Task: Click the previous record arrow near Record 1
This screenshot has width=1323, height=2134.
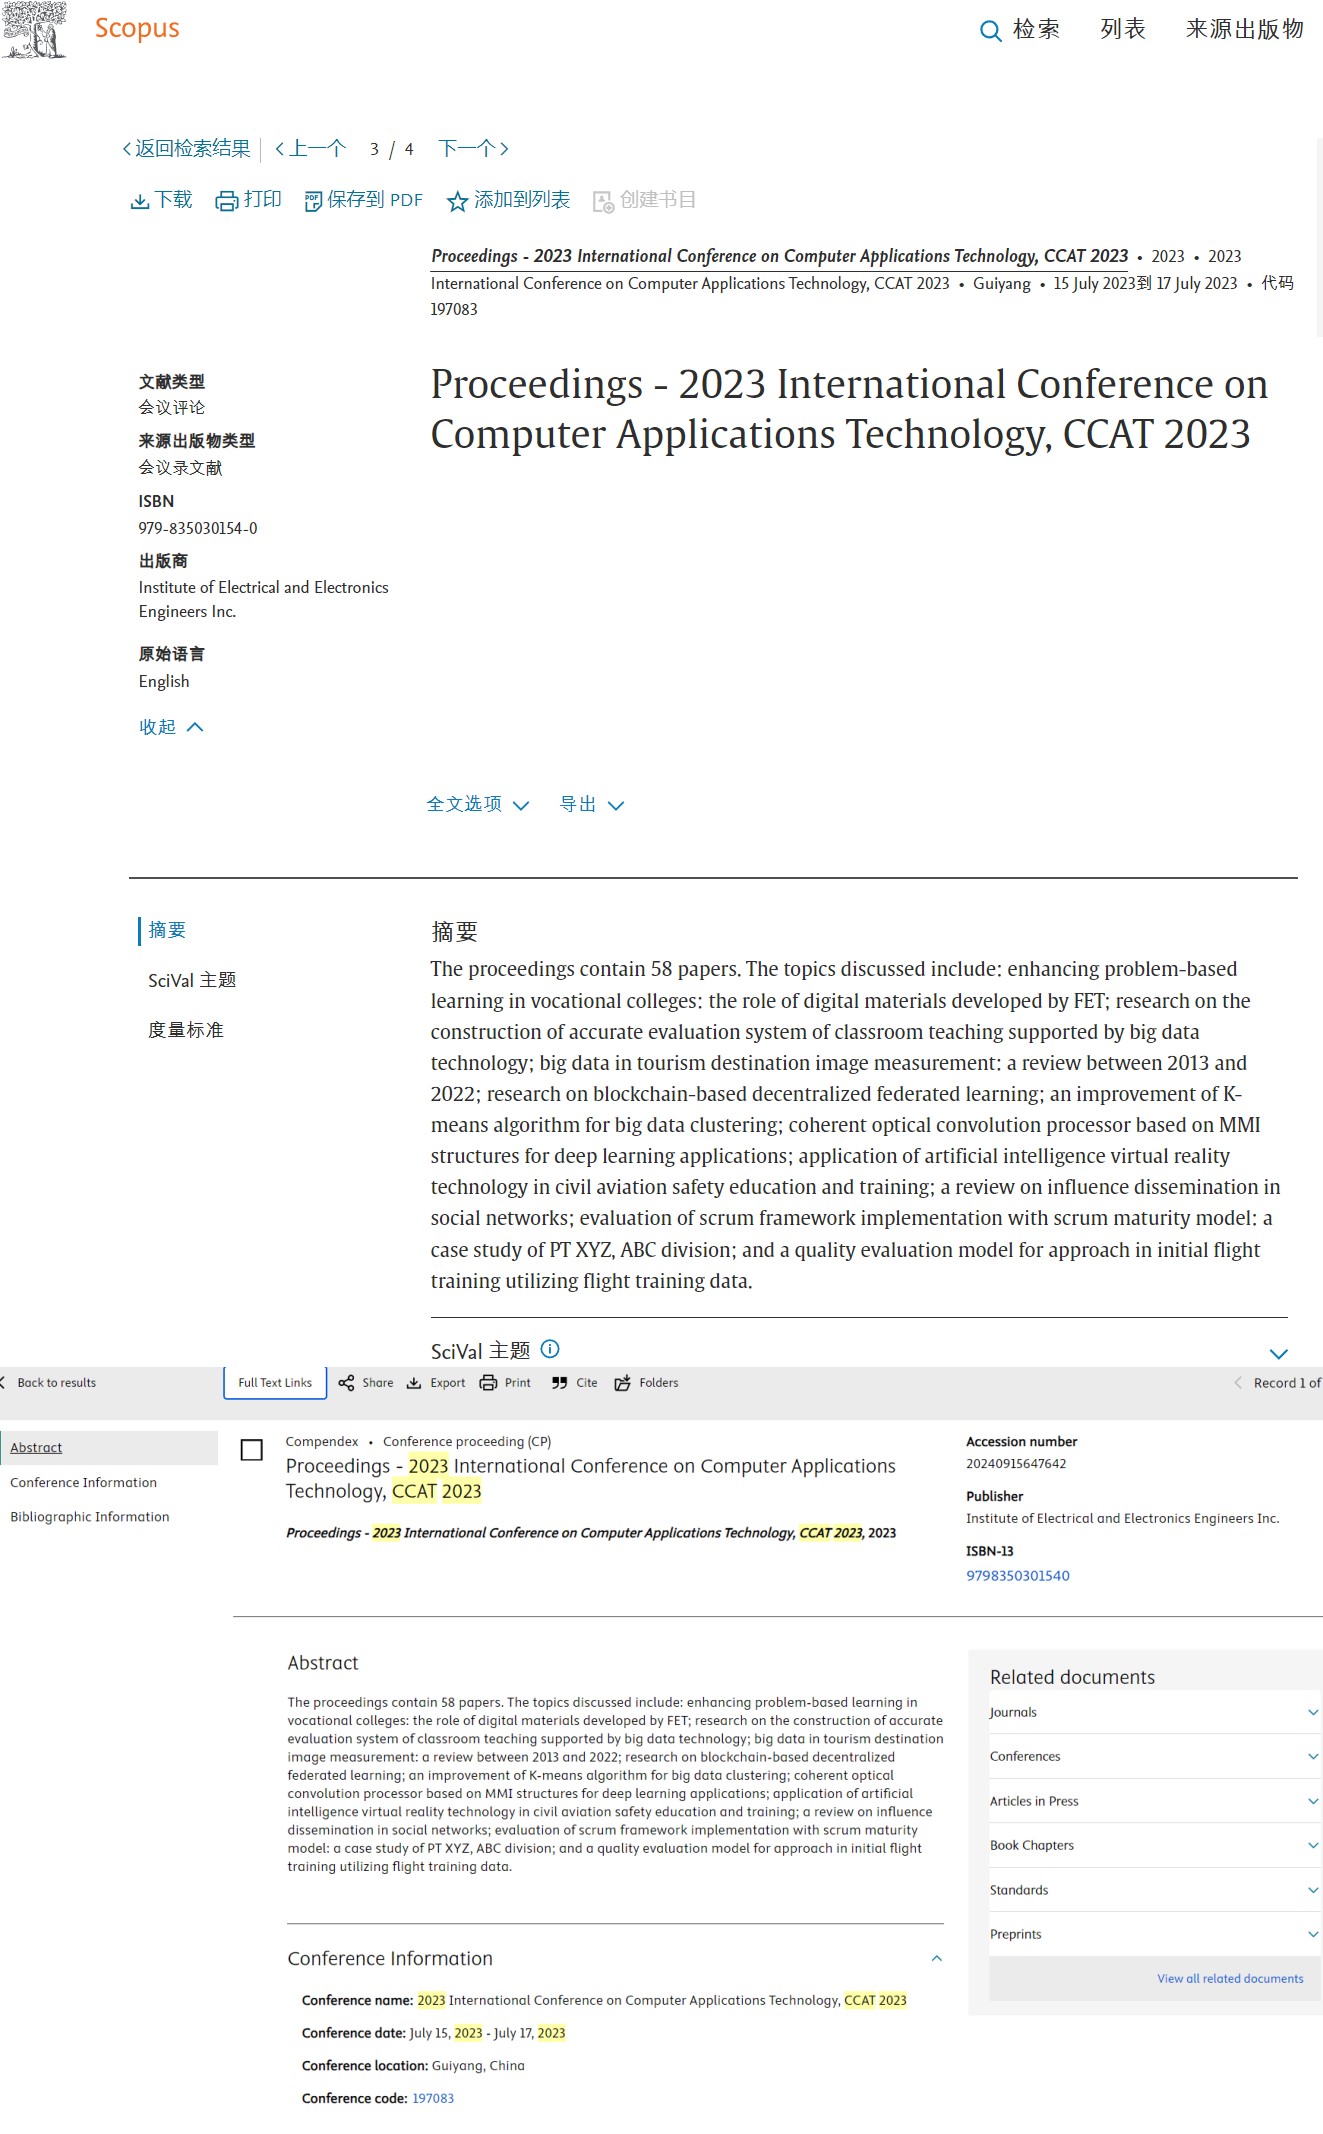Action: pos(1238,1383)
